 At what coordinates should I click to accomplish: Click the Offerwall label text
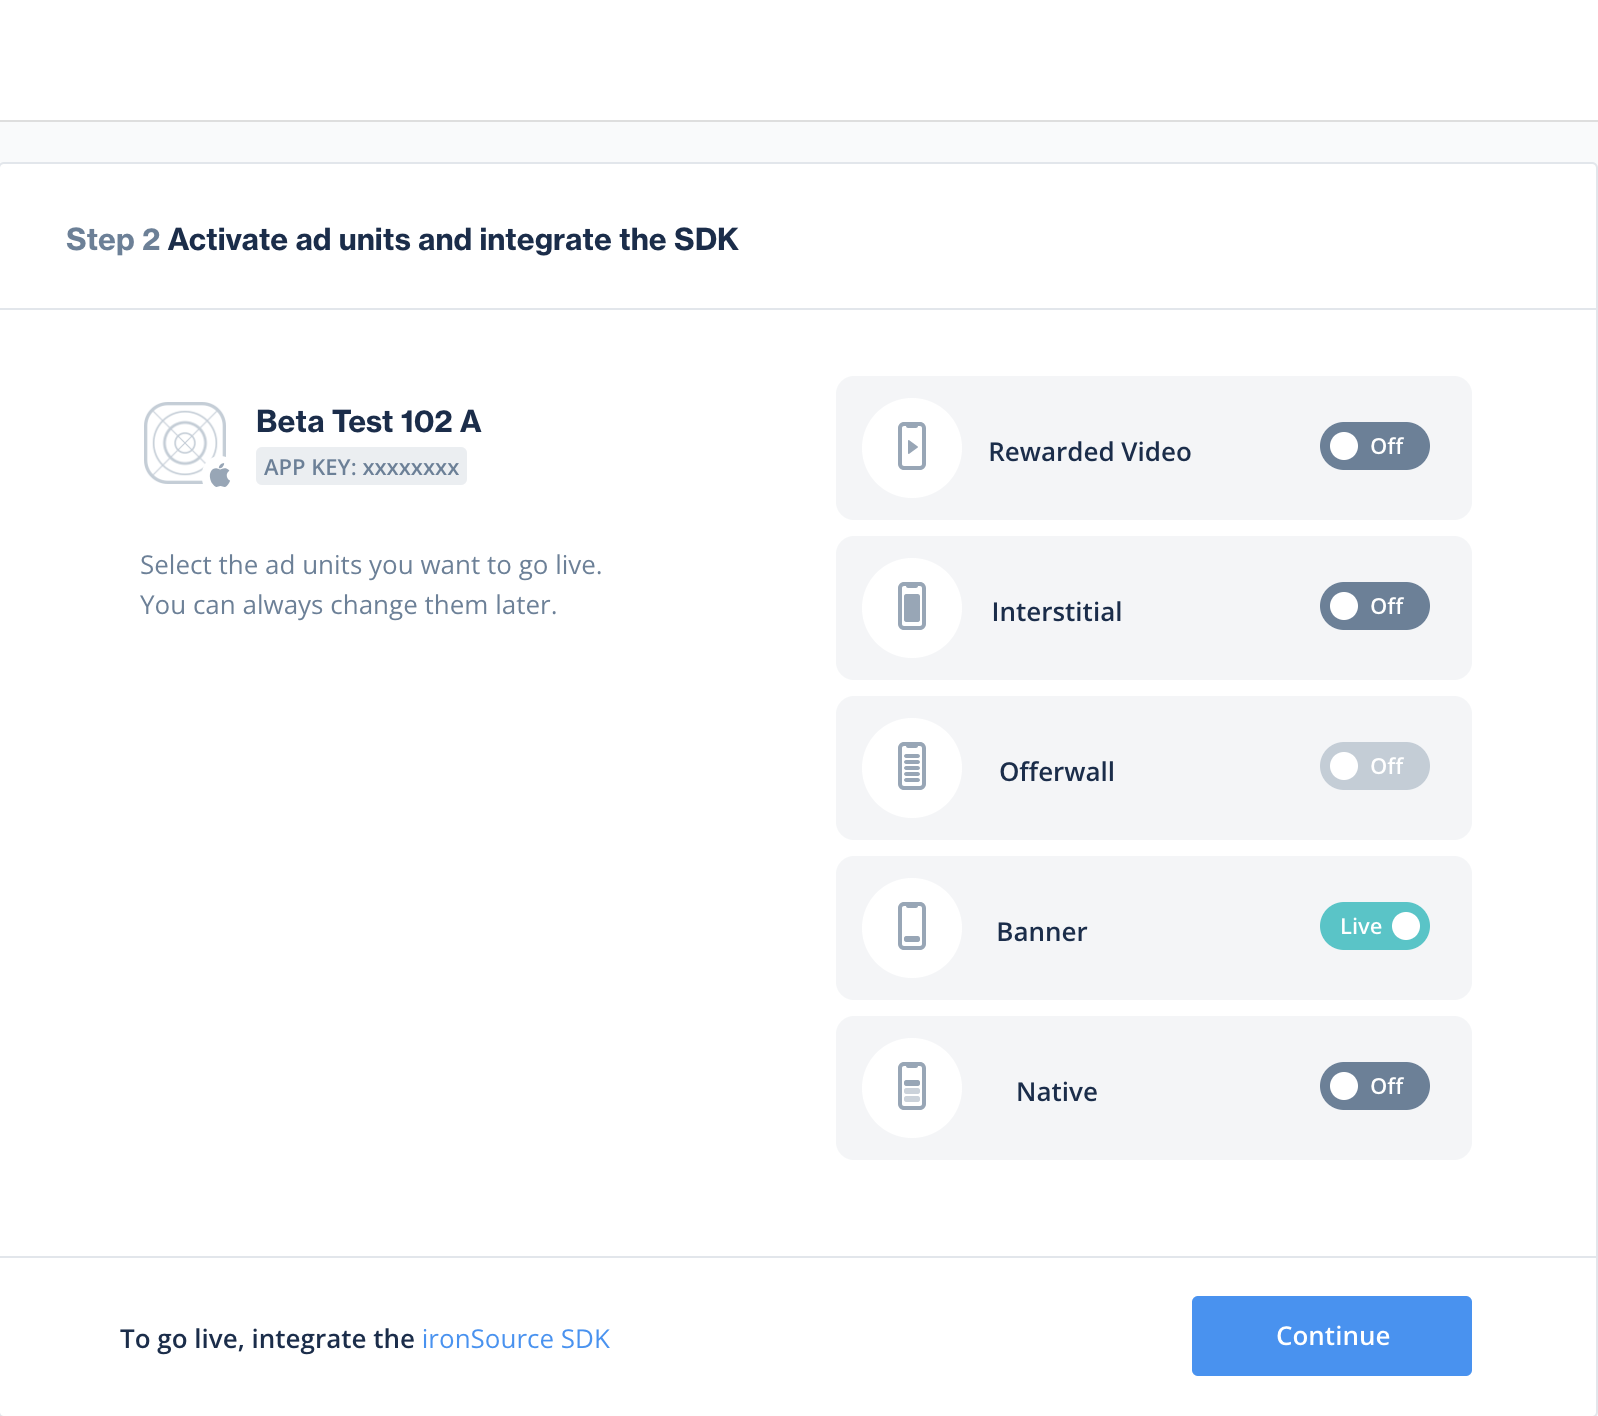tap(1056, 772)
